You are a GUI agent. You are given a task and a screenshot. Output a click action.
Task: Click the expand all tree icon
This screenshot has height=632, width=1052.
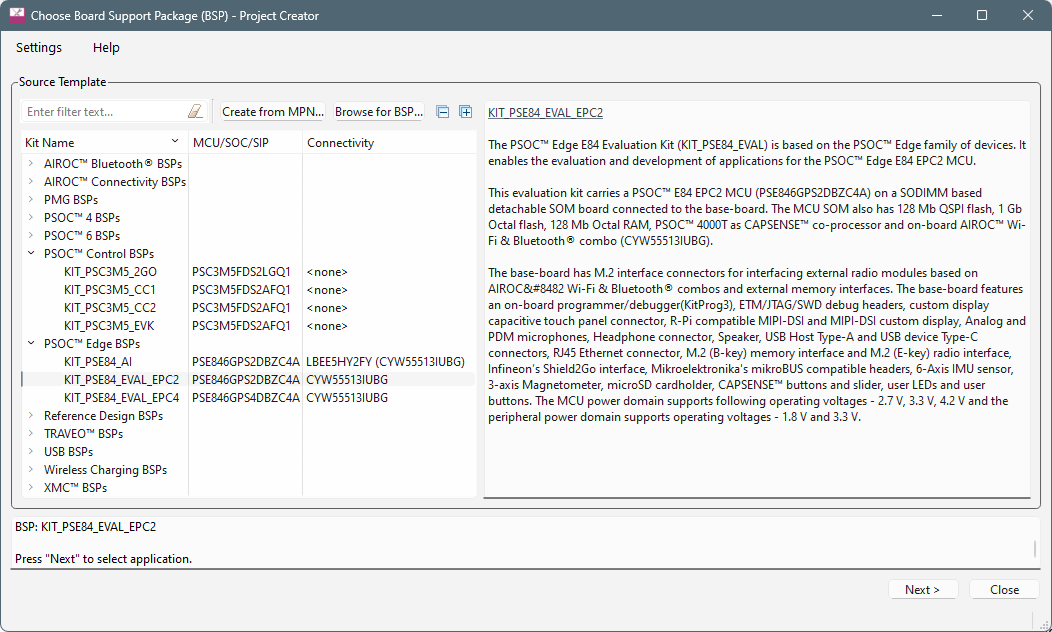pos(465,112)
